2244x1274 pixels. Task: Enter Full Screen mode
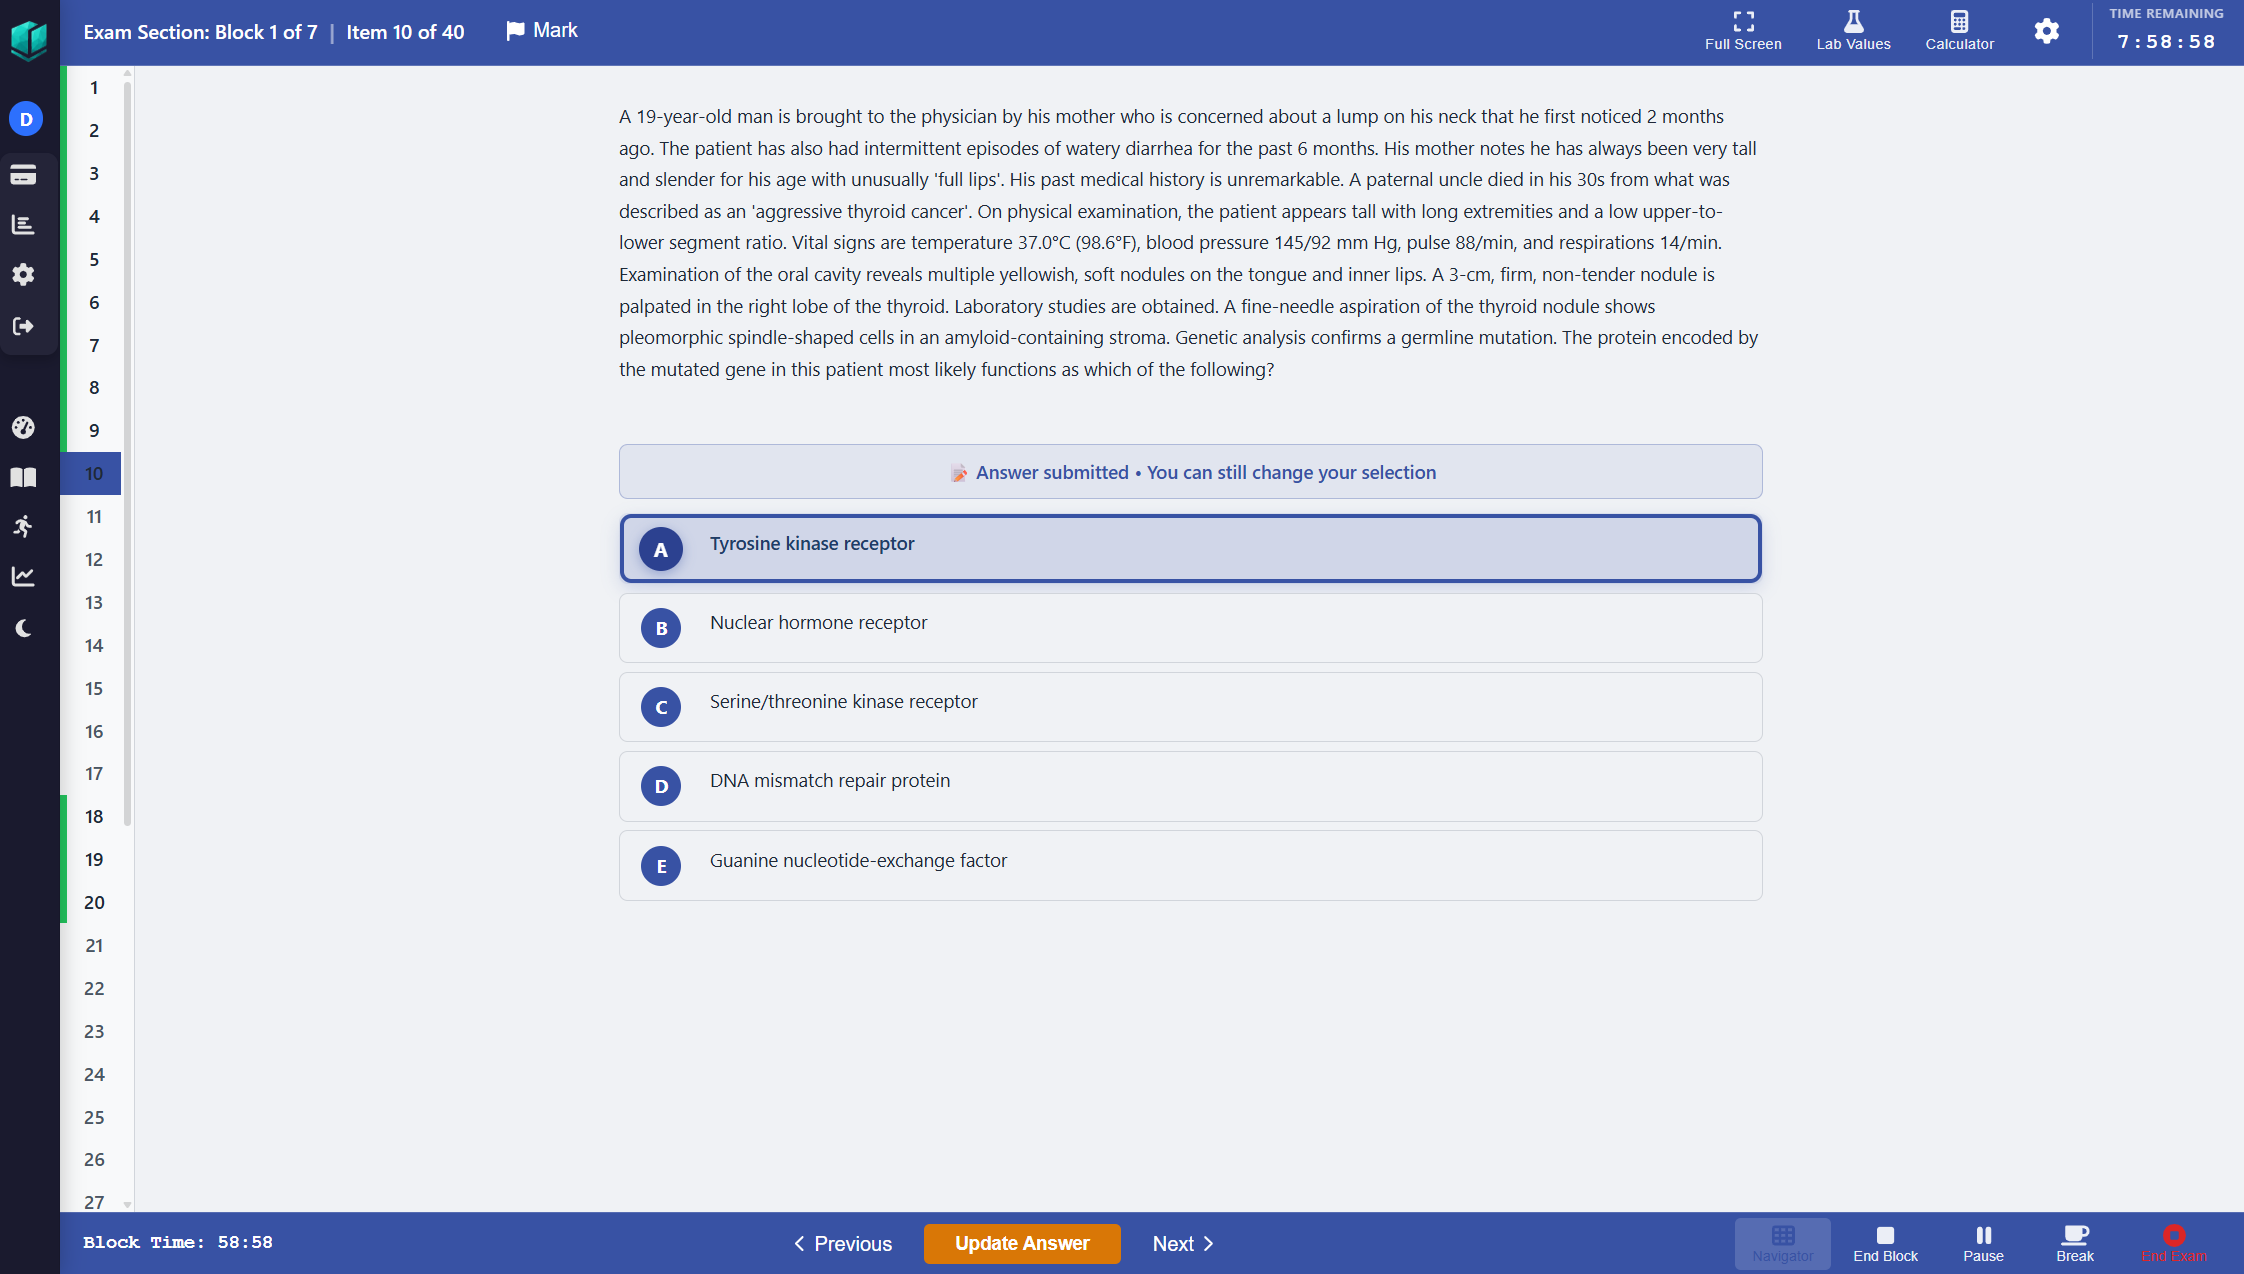(1743, 30)
